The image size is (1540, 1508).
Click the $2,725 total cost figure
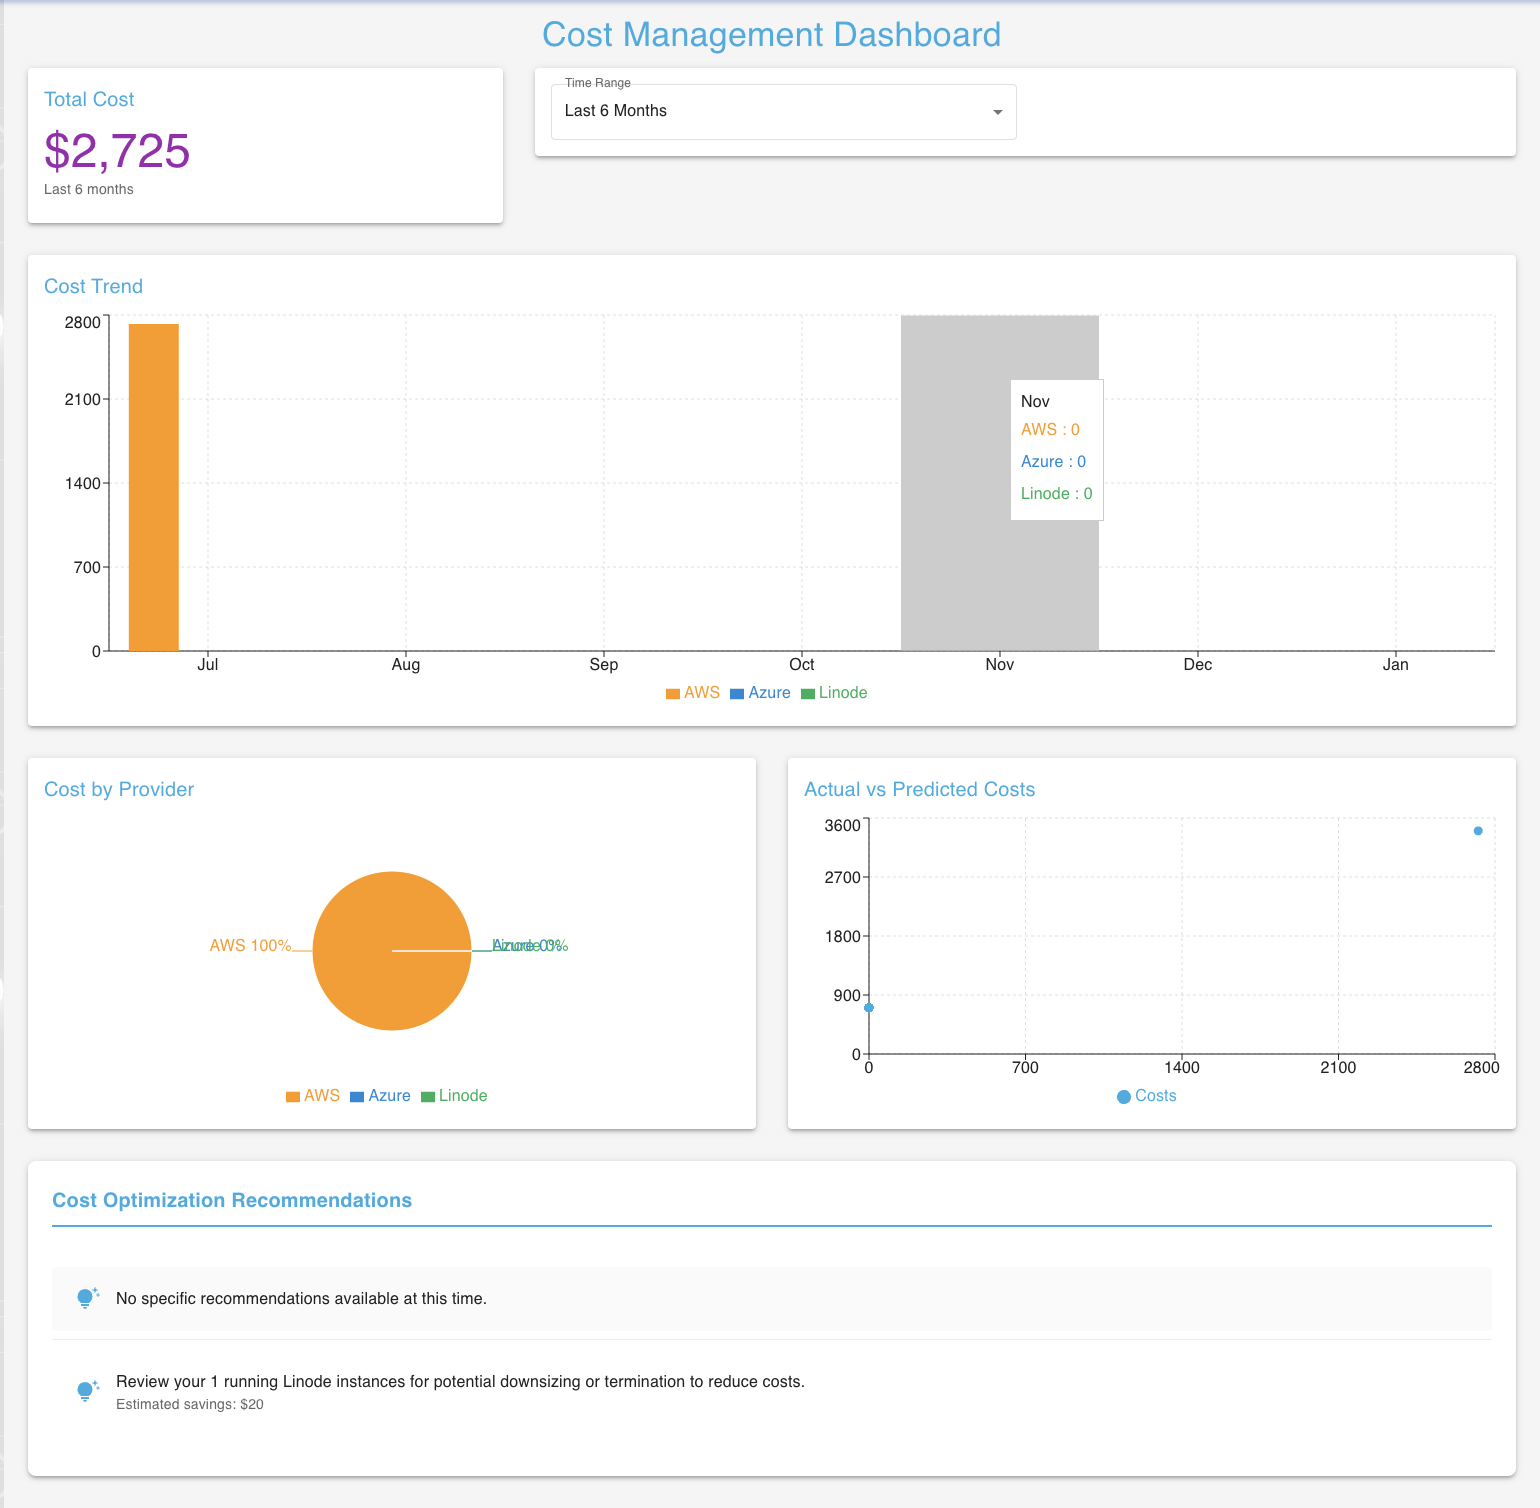click(x=117, y=151)
